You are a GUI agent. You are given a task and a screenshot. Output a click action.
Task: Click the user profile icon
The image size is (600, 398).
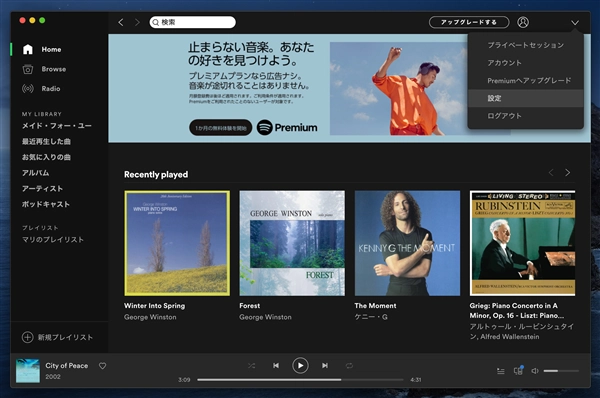(x=523, y=22)
